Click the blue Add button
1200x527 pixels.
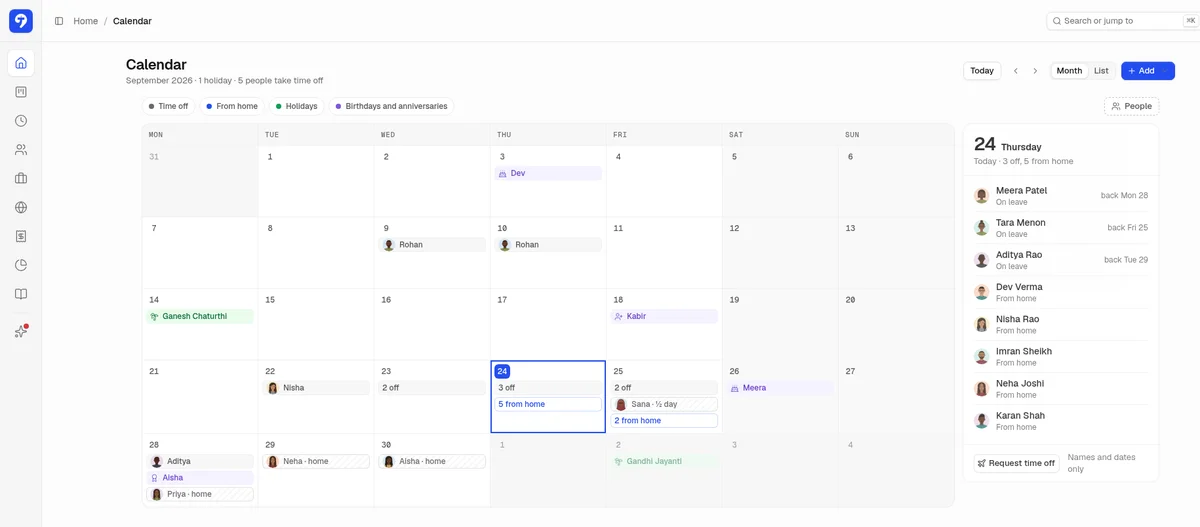coord(1147,71)
